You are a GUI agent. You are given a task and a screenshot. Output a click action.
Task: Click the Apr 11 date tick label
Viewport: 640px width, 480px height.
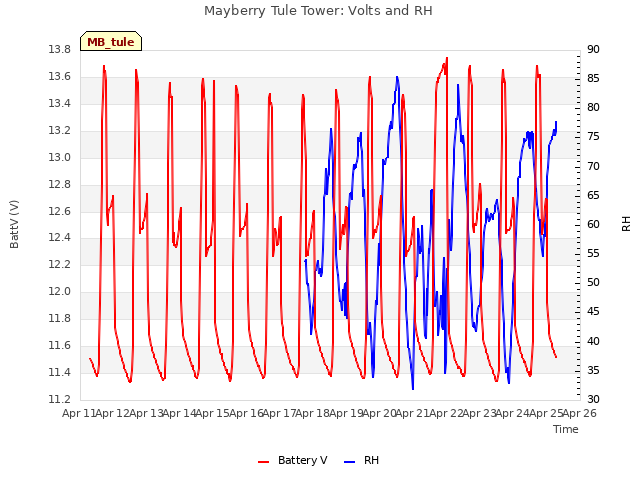[x=80, y=413]
